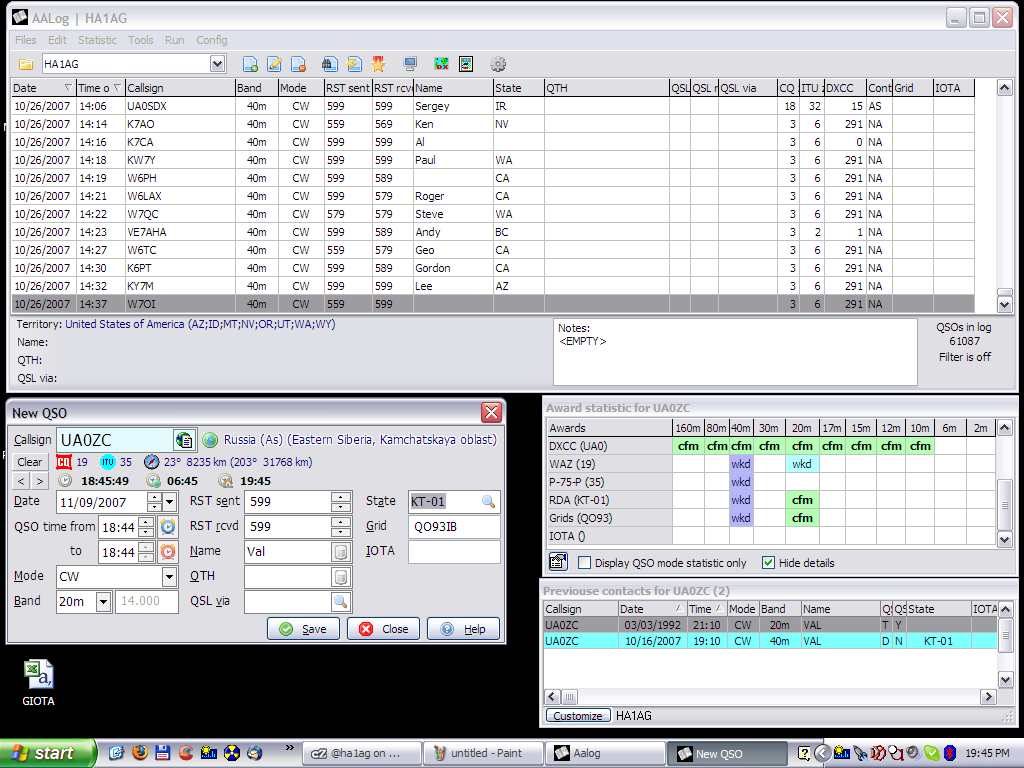Open search with the binoculars icon
This screenshot has width=1024, height=768.
click(329, 65)
